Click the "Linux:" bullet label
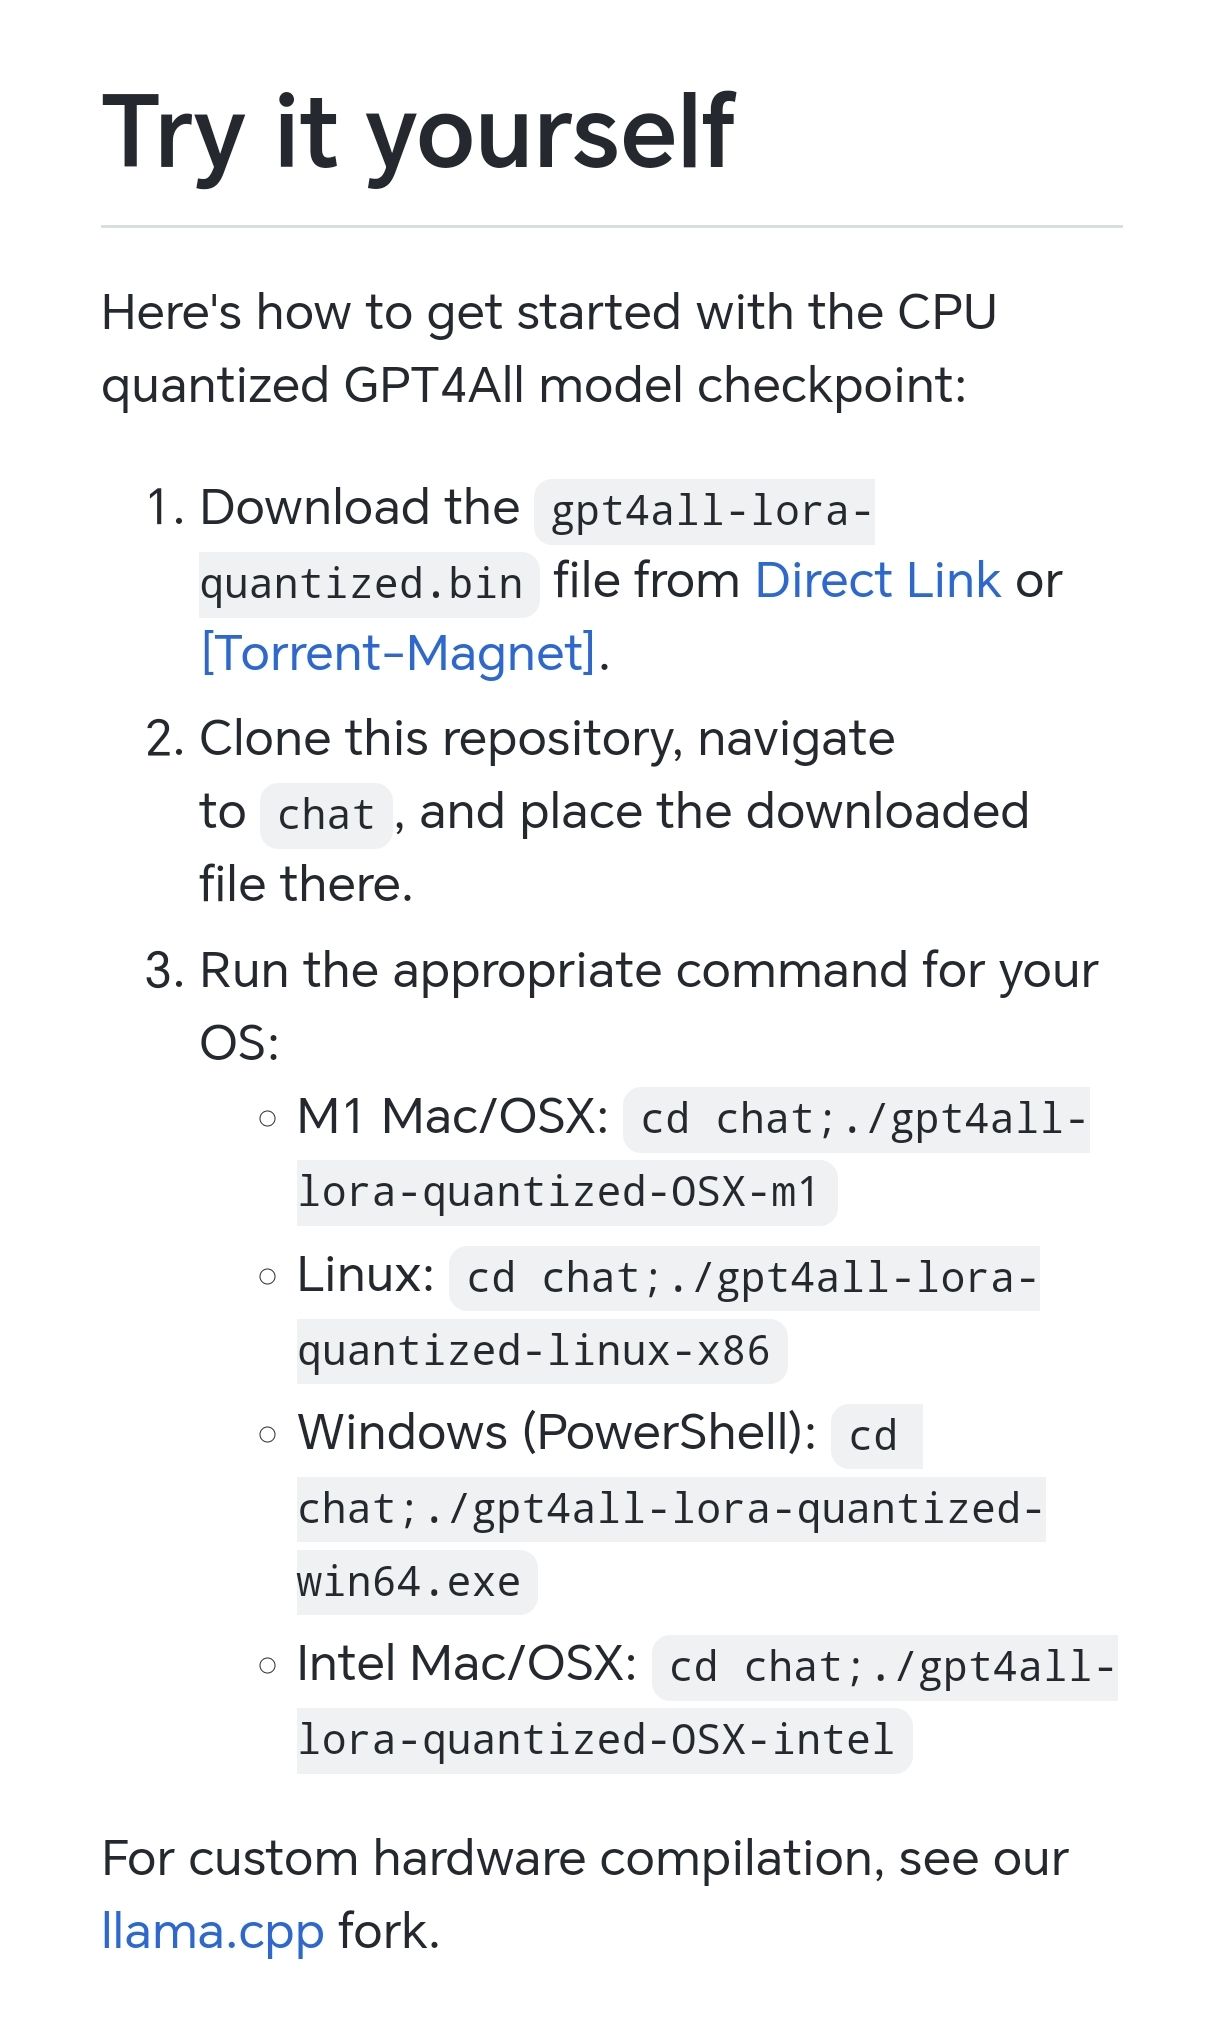Screen dimensions: 1224x2025 point(365,1275)
